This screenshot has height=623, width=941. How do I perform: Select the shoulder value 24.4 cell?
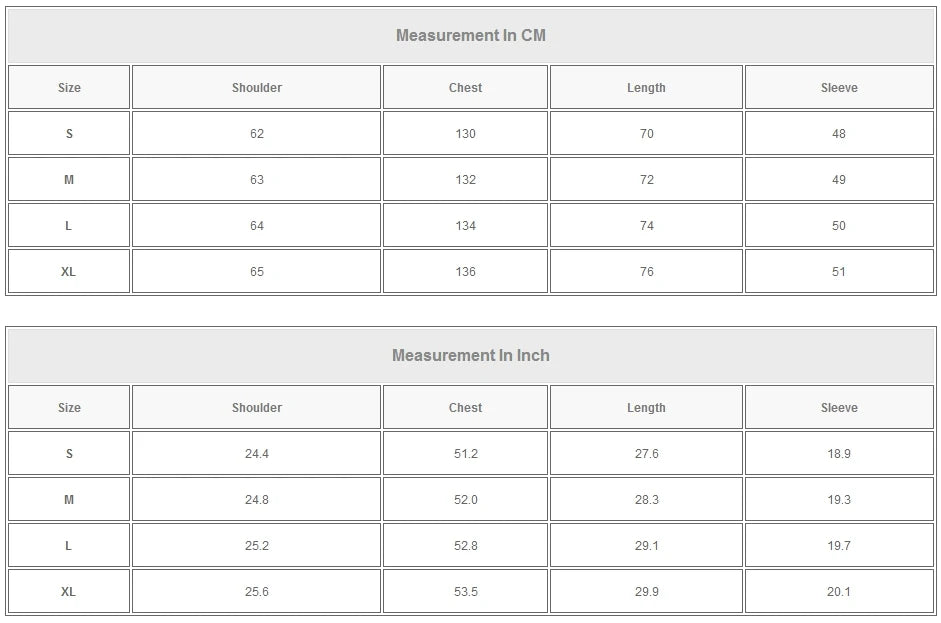click(x=257, y=454)
